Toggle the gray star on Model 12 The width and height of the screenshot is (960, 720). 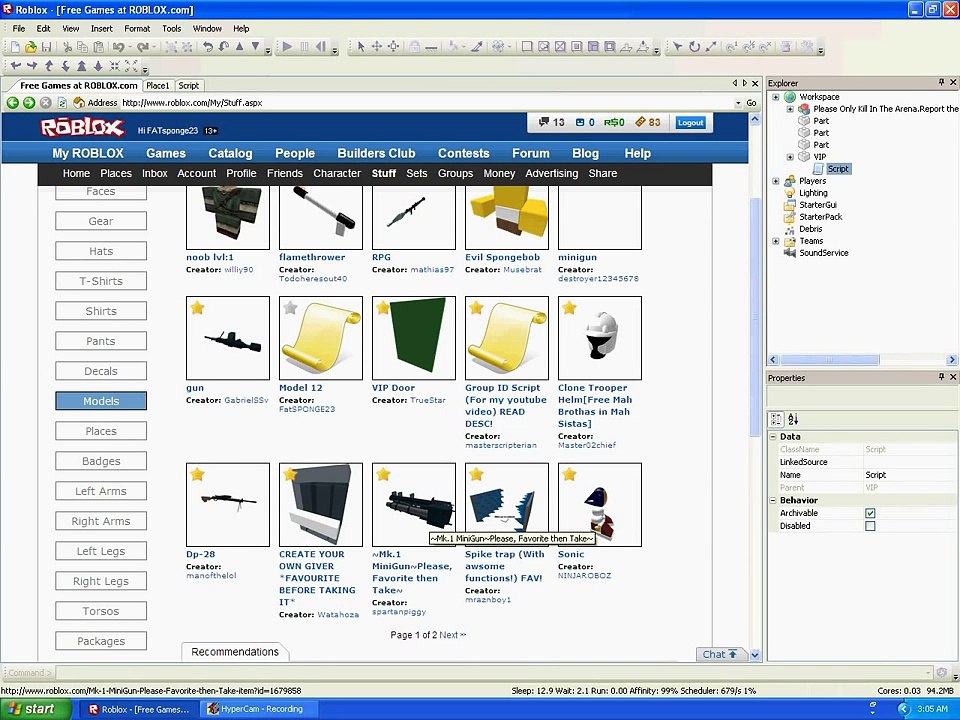click(290, 307)
